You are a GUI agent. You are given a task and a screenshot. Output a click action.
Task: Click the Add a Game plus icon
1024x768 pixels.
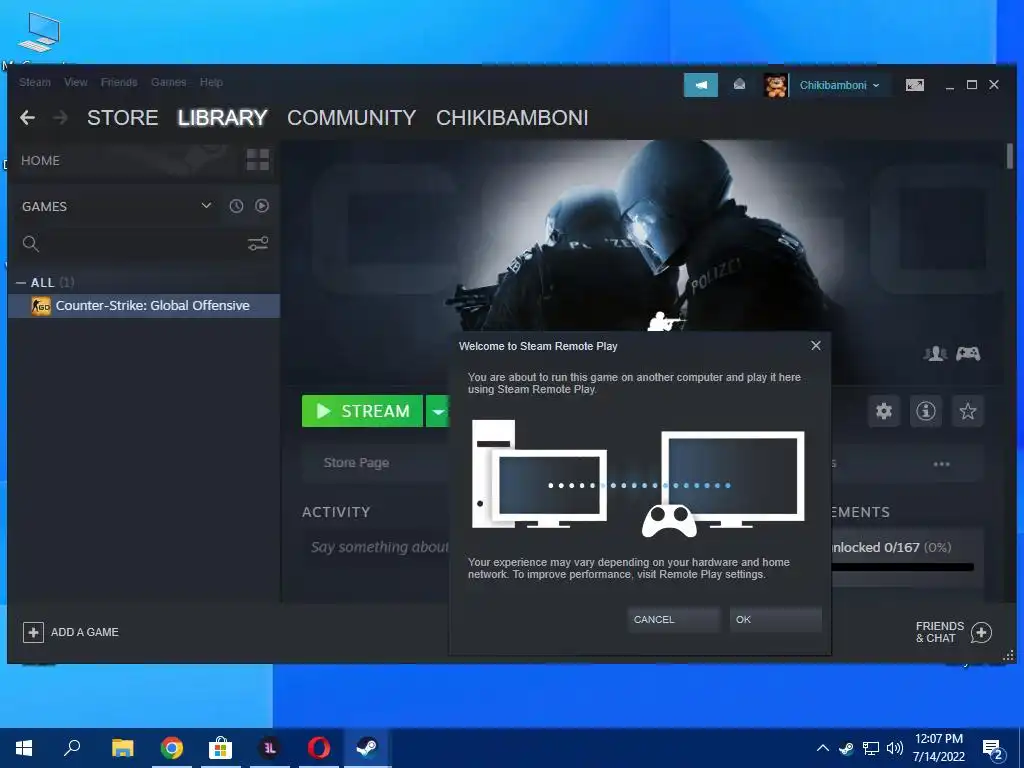tap(33, 632)
